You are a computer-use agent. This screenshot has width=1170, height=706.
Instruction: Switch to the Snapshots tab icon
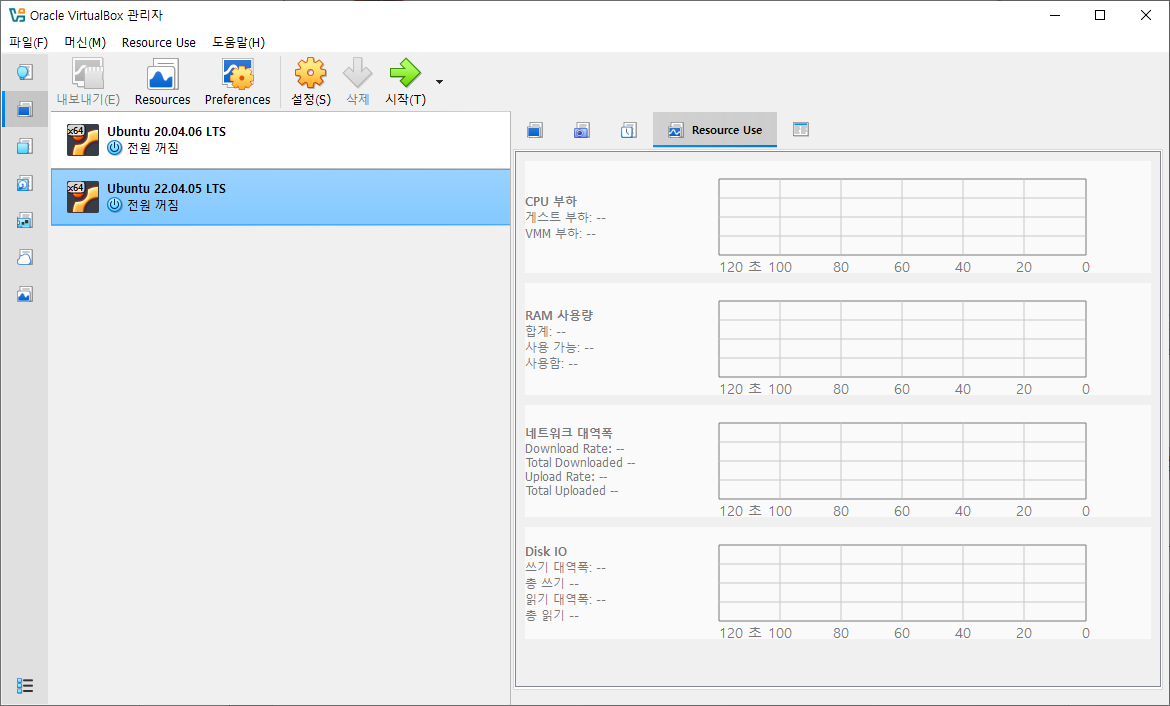point(581,131)
